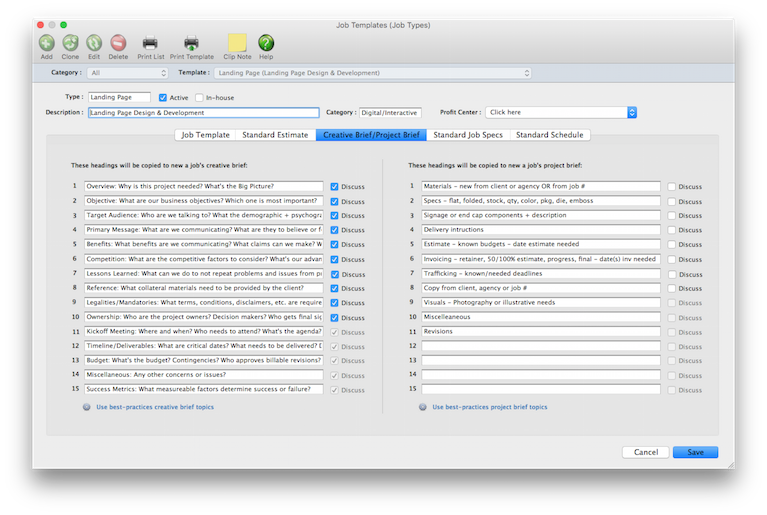Toggle Discuss for creative brief Overview heading
This screenshot has width=767, height=515.
[x=335, y=186]
